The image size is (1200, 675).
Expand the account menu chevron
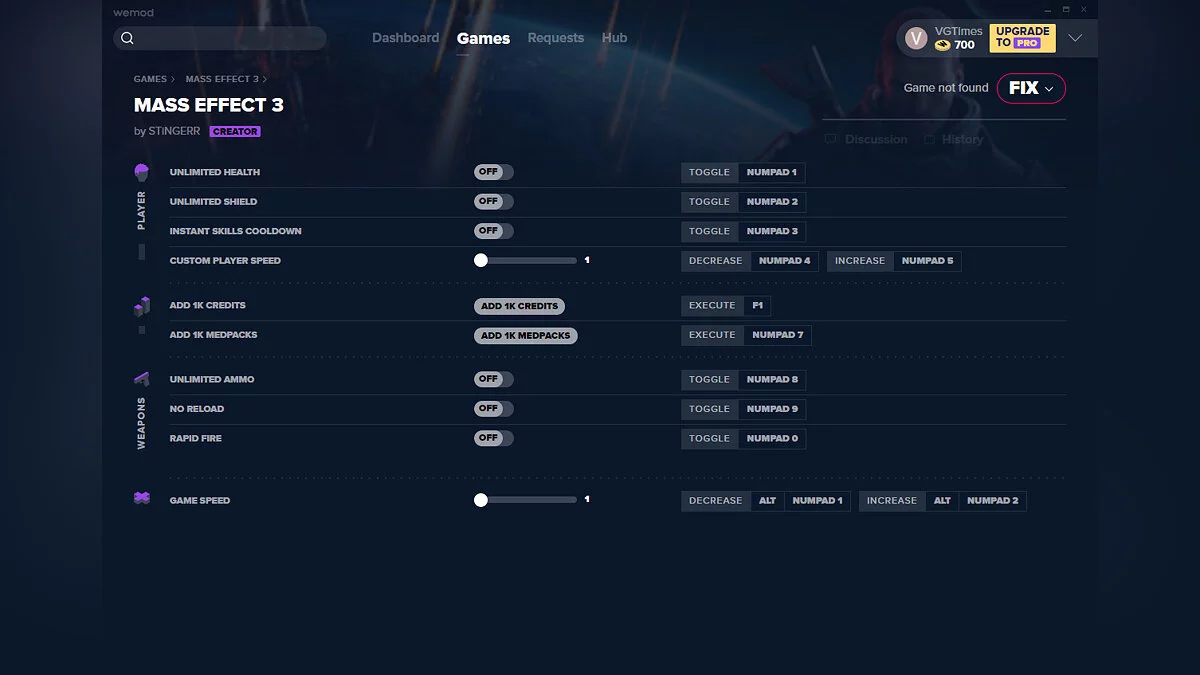pyautogui.click(x=1075, y=38)
